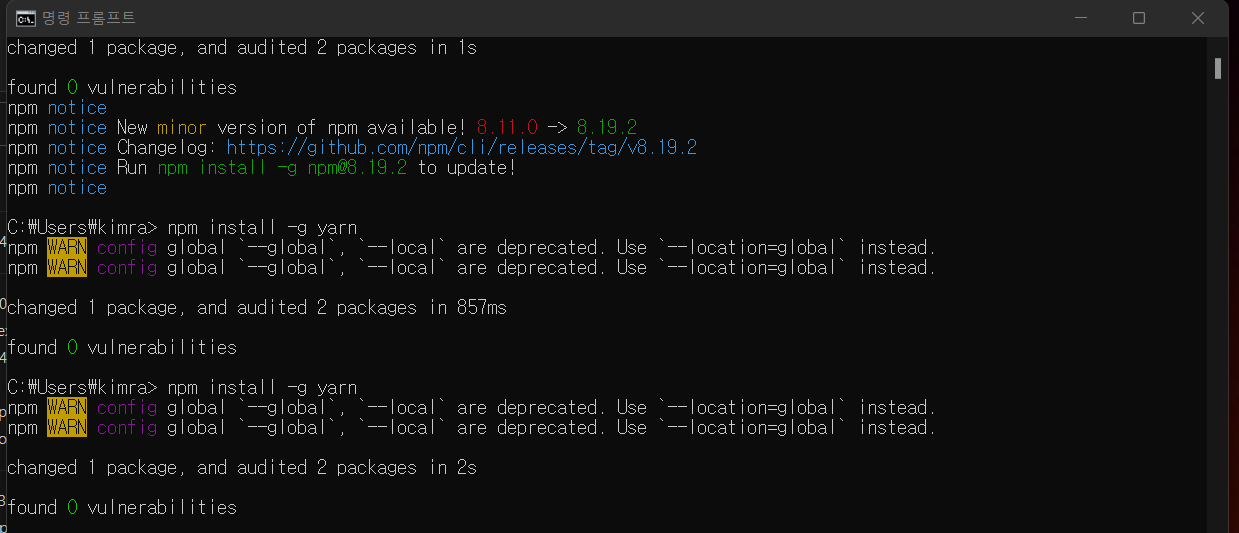Screen dimensions: 1239x533
Task: Click the second 'npm install -g yarn' prompt line
Action: 182,388
